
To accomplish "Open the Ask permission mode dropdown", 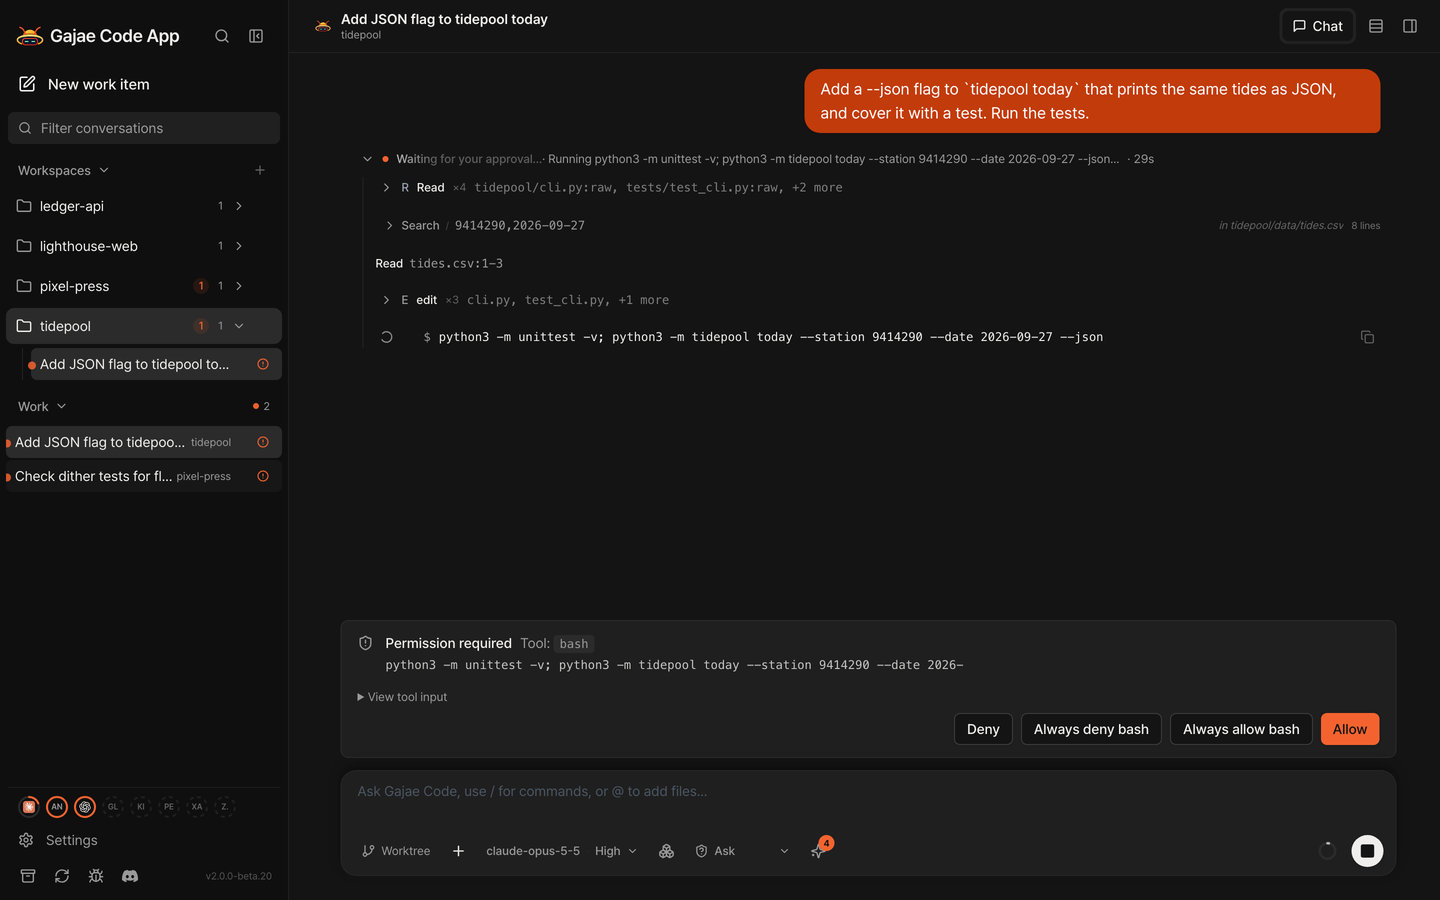I will (742, 851).
